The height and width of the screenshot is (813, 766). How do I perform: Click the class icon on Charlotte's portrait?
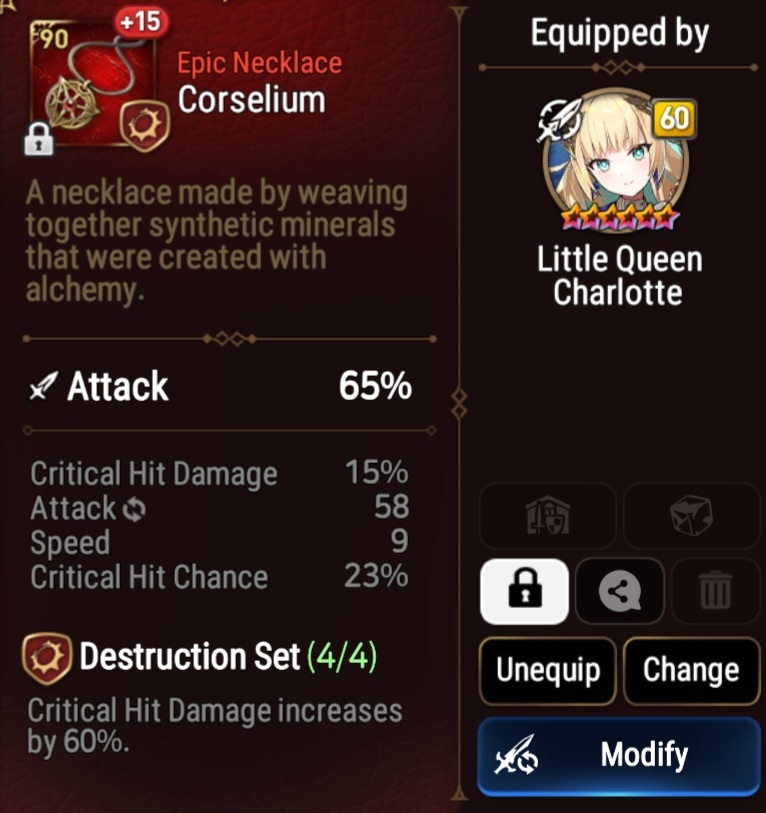pyautogui.click(x=559, y=120)
